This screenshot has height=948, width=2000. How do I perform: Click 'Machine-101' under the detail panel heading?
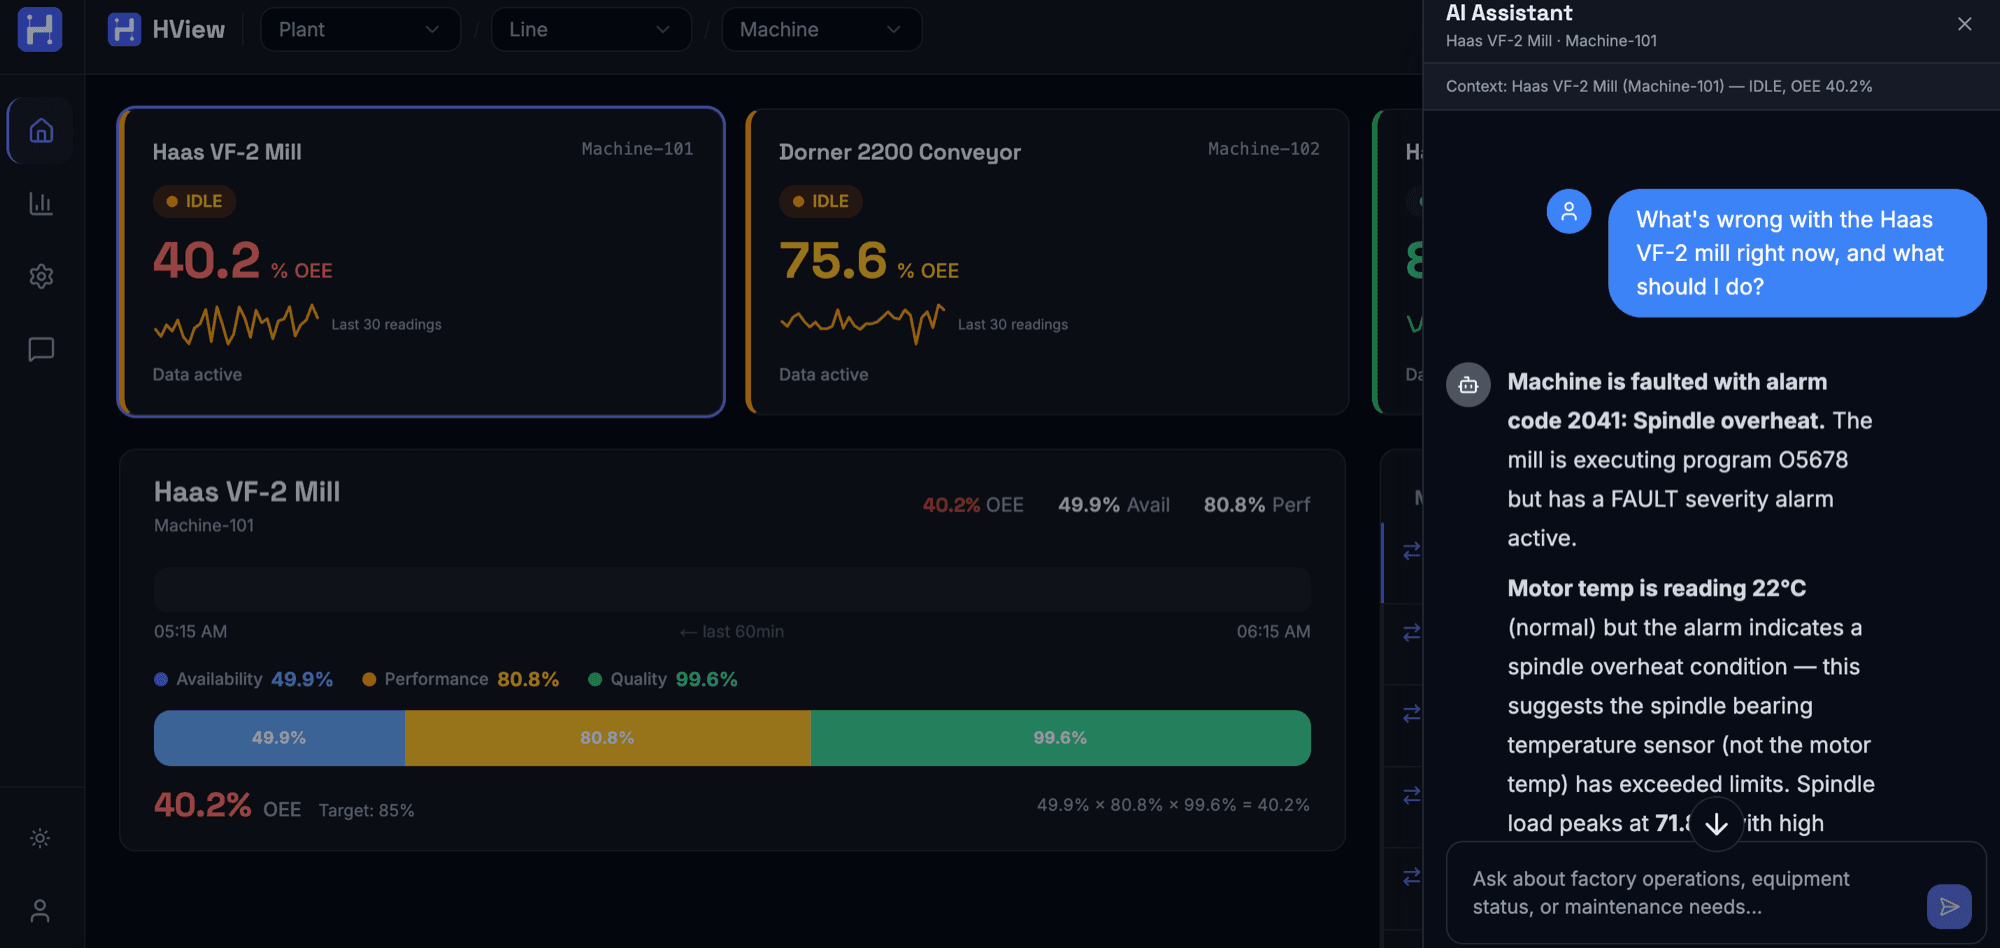click(x=204, y=526)
